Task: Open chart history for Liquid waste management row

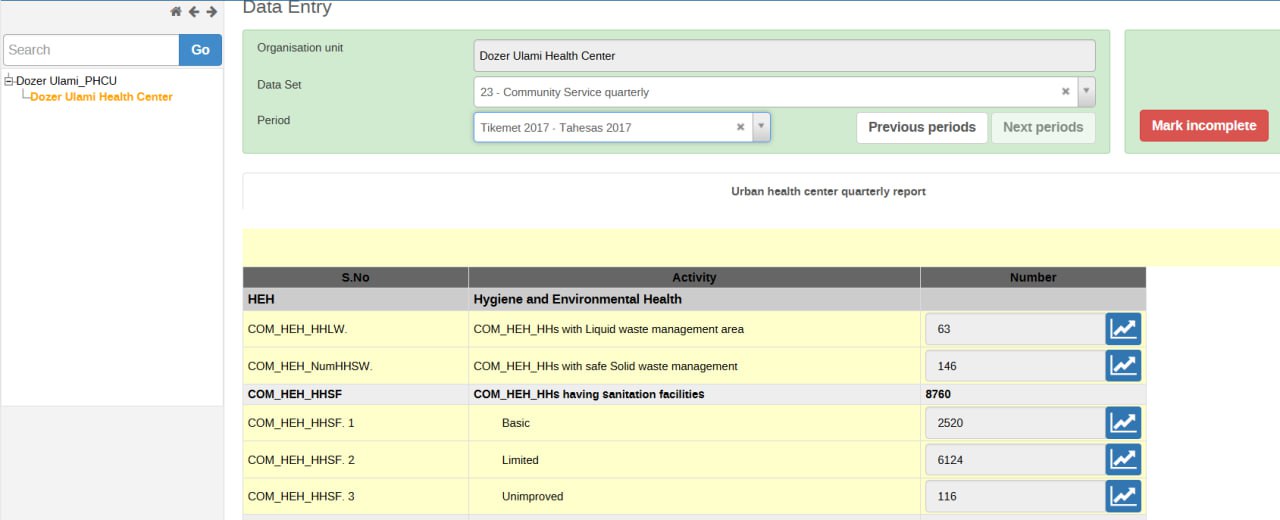Action: (x=1123, y=329)
